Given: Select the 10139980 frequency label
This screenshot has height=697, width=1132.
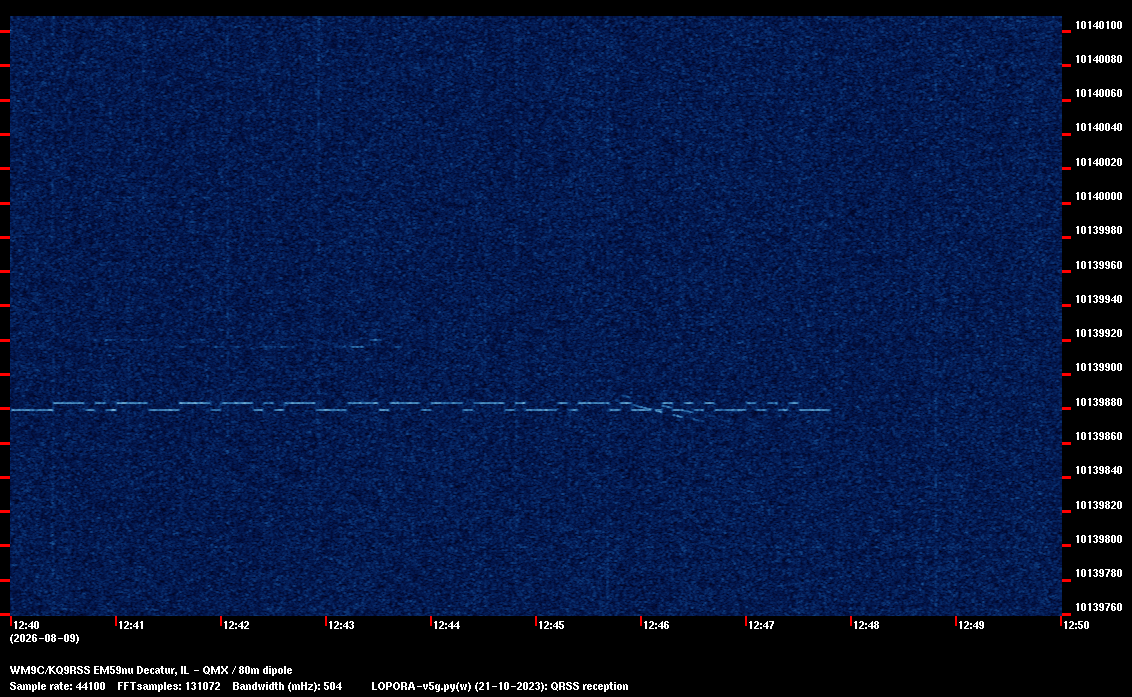Looking at the screenshot, I should pos(1099,230).
